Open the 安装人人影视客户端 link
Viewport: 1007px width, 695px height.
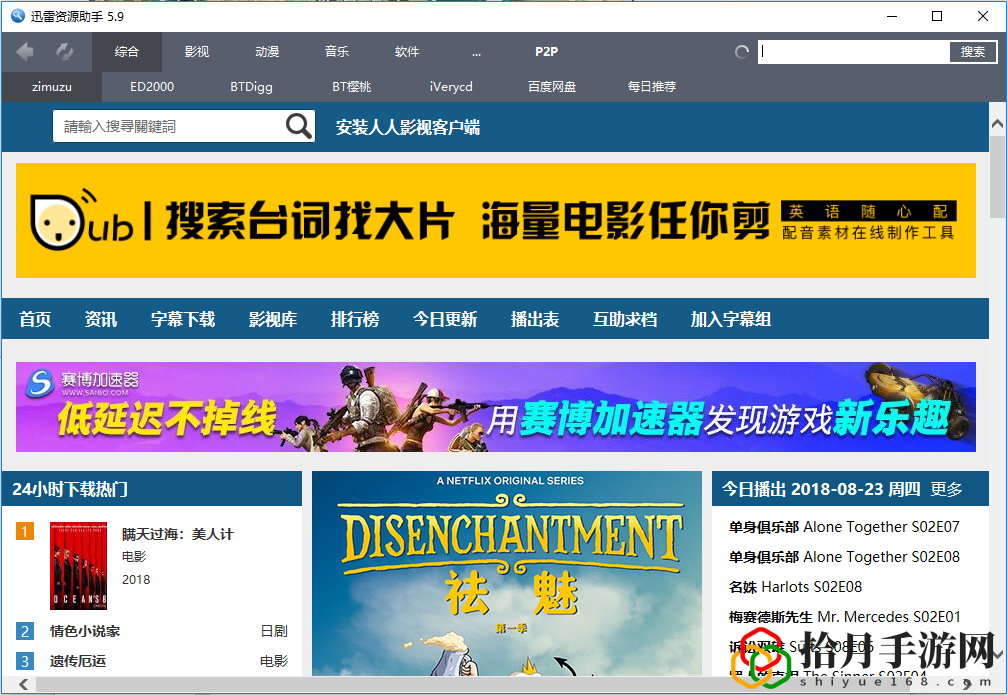click(x=408, y=127)
